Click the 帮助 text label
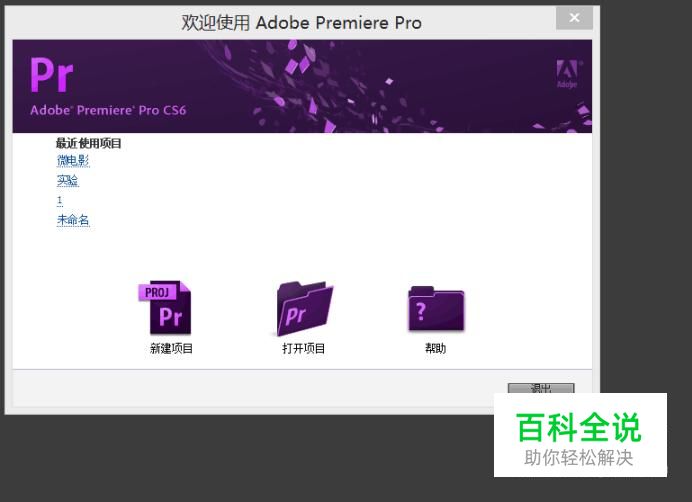Viewport: 692px width, 502px height. pos(436,348)
